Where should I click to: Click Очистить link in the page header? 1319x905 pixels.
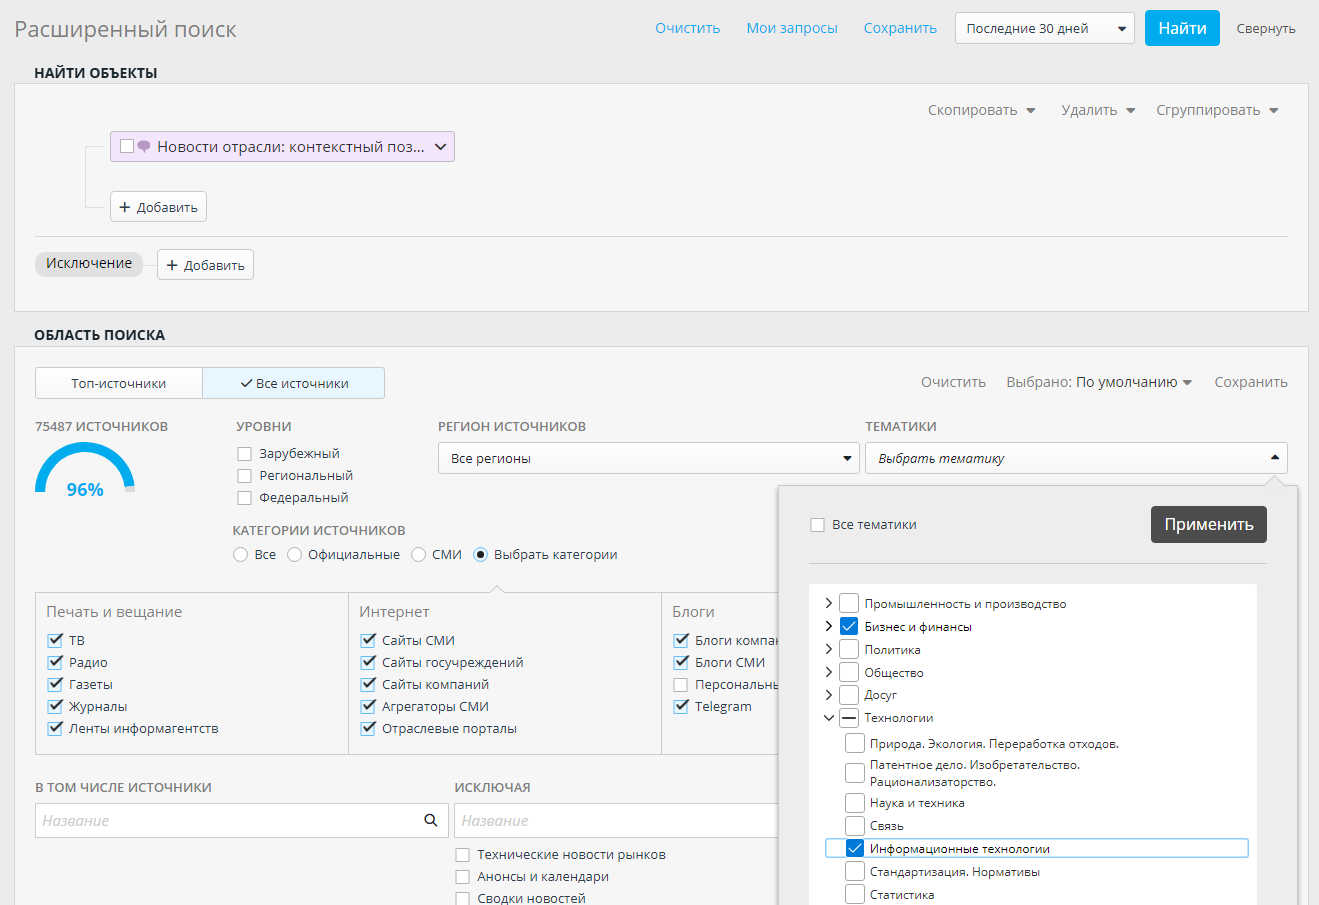(x=688, y=28)
